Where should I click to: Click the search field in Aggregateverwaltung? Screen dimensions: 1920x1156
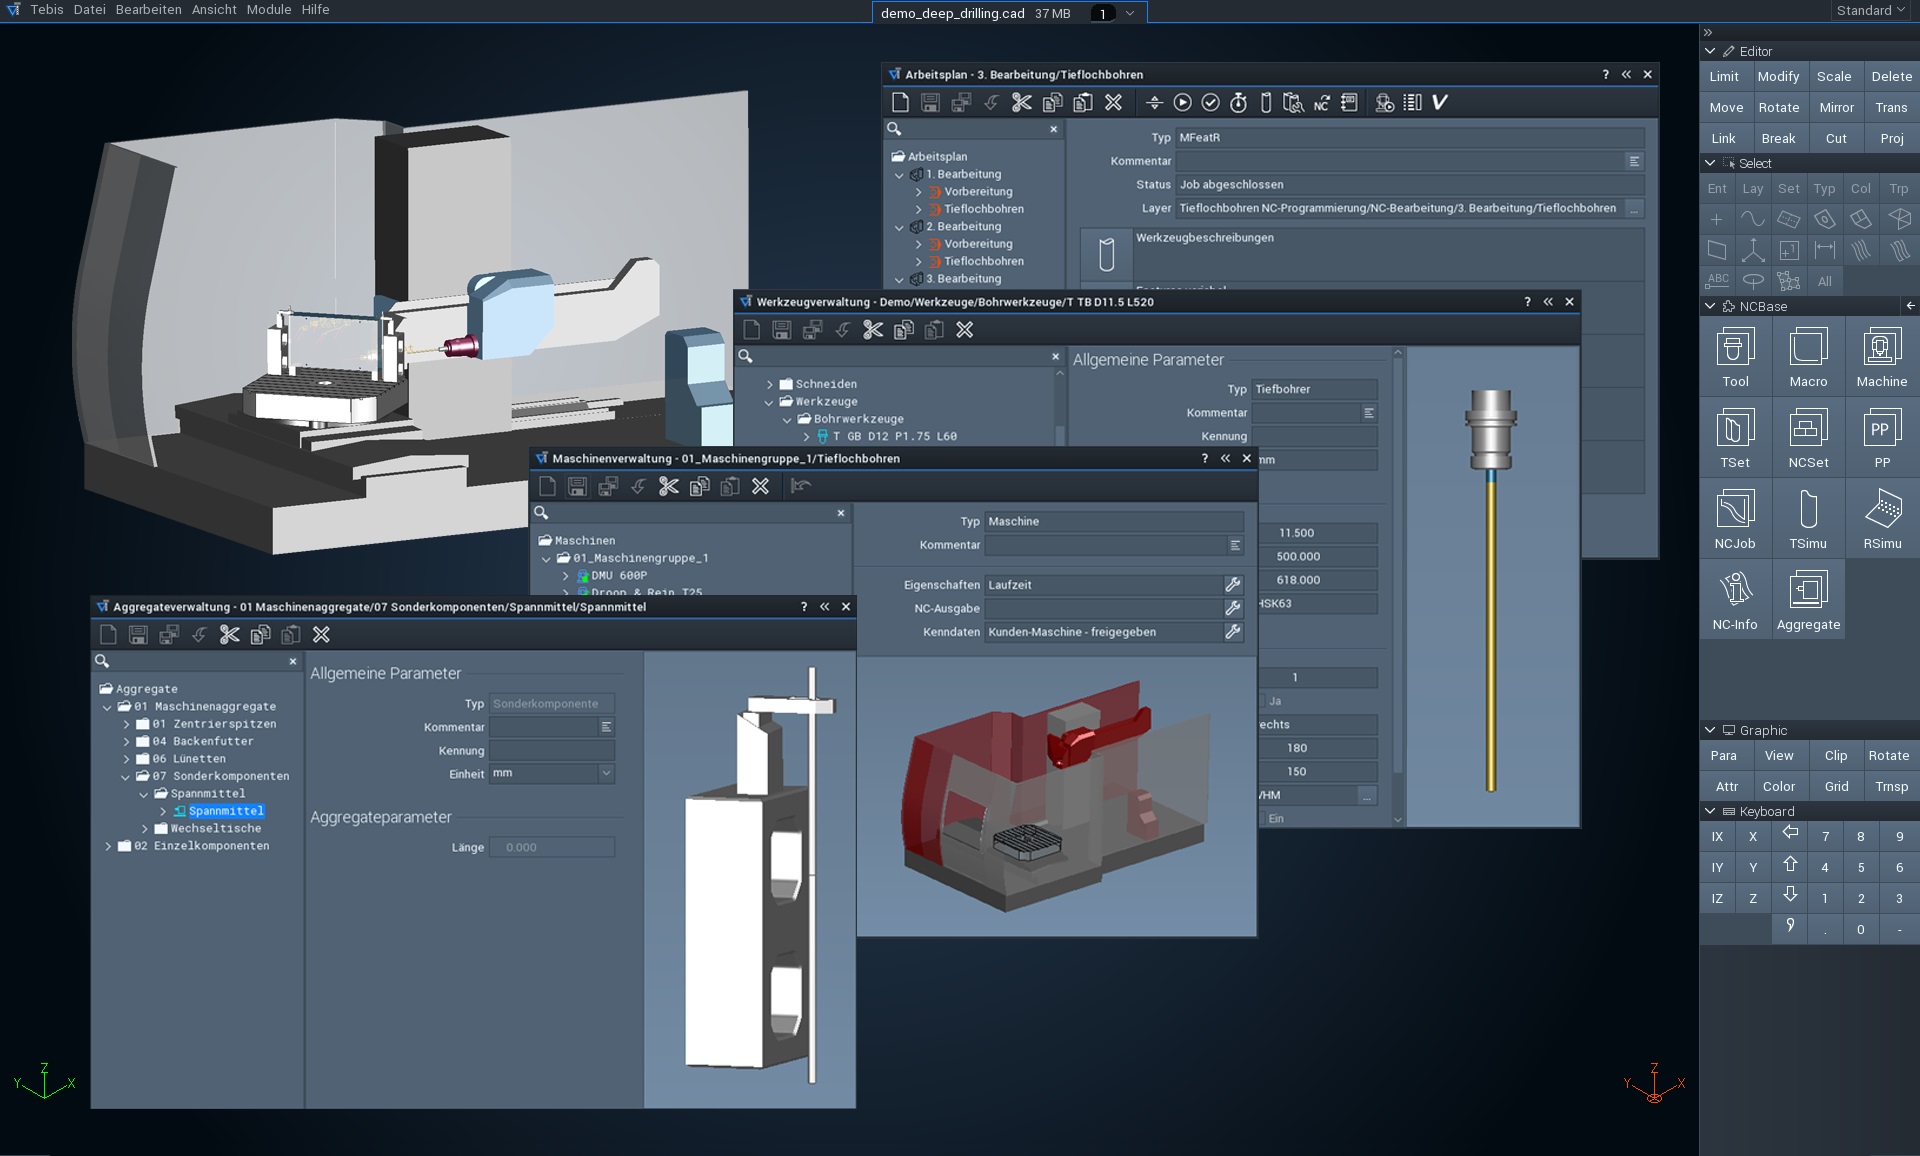190,661
